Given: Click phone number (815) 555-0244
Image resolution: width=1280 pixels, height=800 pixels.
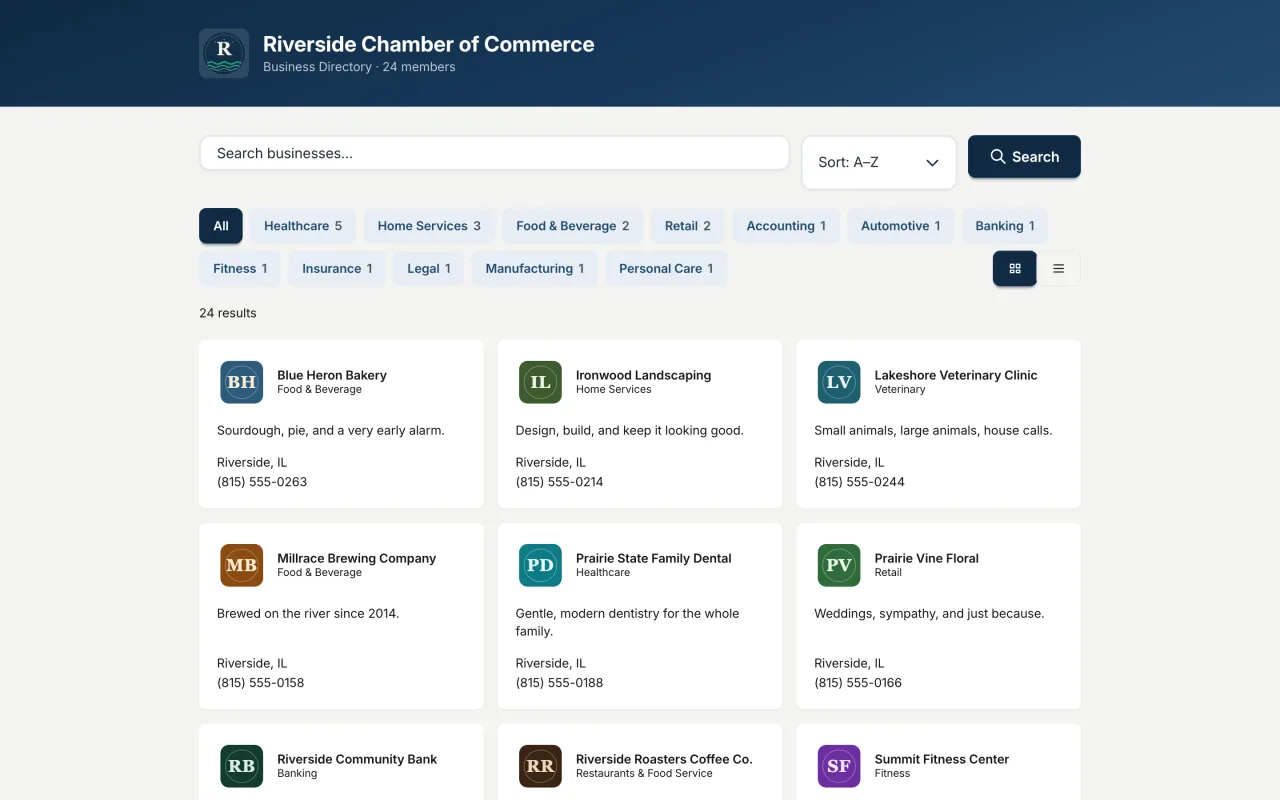Looking at the screenshot, I should click(859, 482).
